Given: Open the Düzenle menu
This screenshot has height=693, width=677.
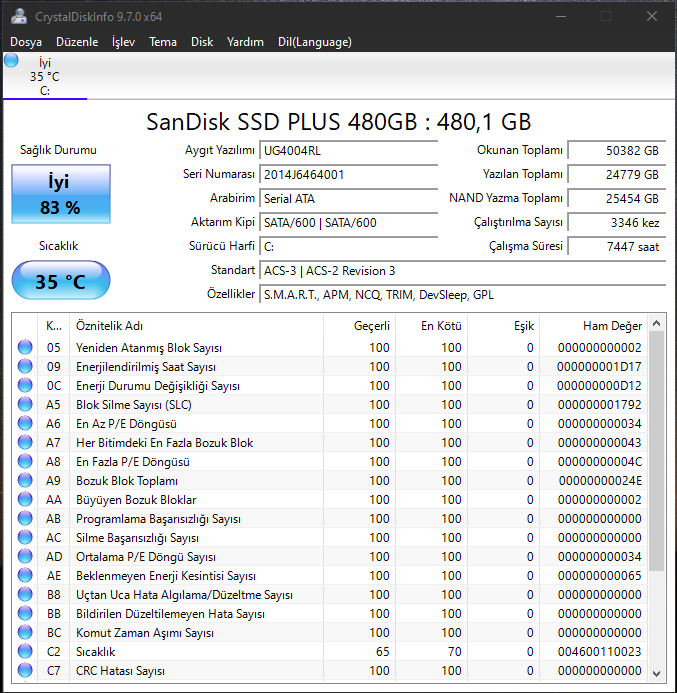Looking at the screenshot, I should (x=77, y=42).
